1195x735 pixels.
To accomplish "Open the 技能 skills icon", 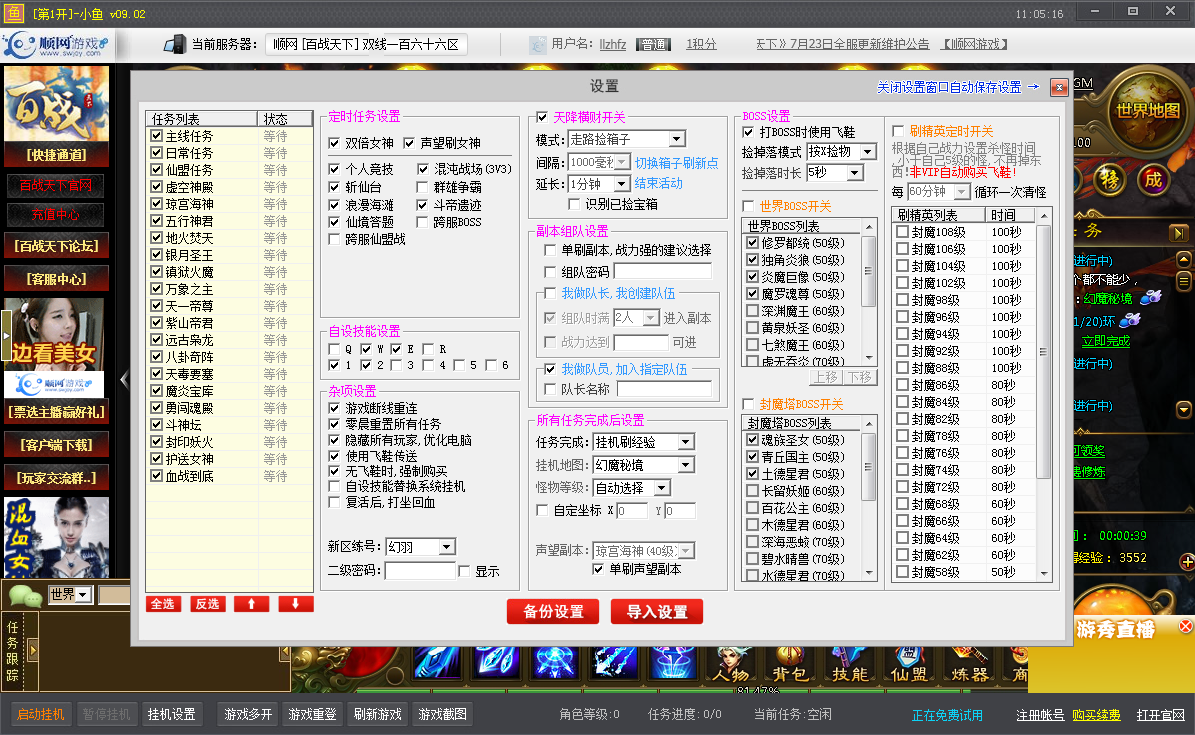I will 849,664.
